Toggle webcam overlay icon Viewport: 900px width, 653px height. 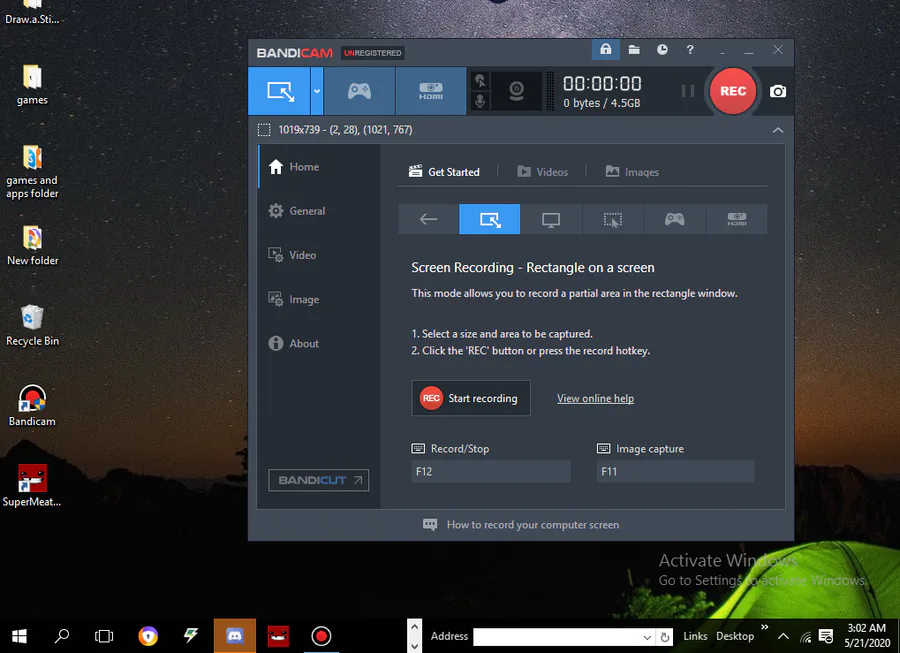pyautogui.click(x=516, y=91)
